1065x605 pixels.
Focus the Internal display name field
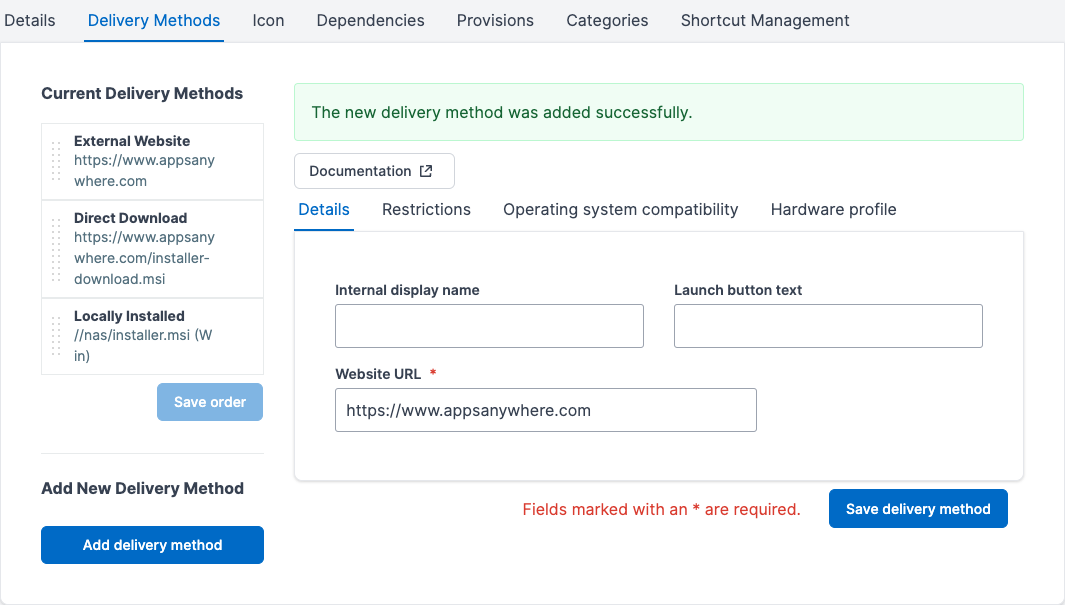[489, 327]
